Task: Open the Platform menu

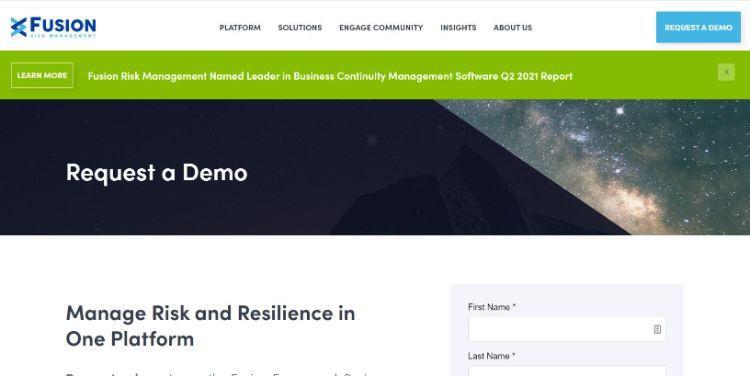Action: 240,28
